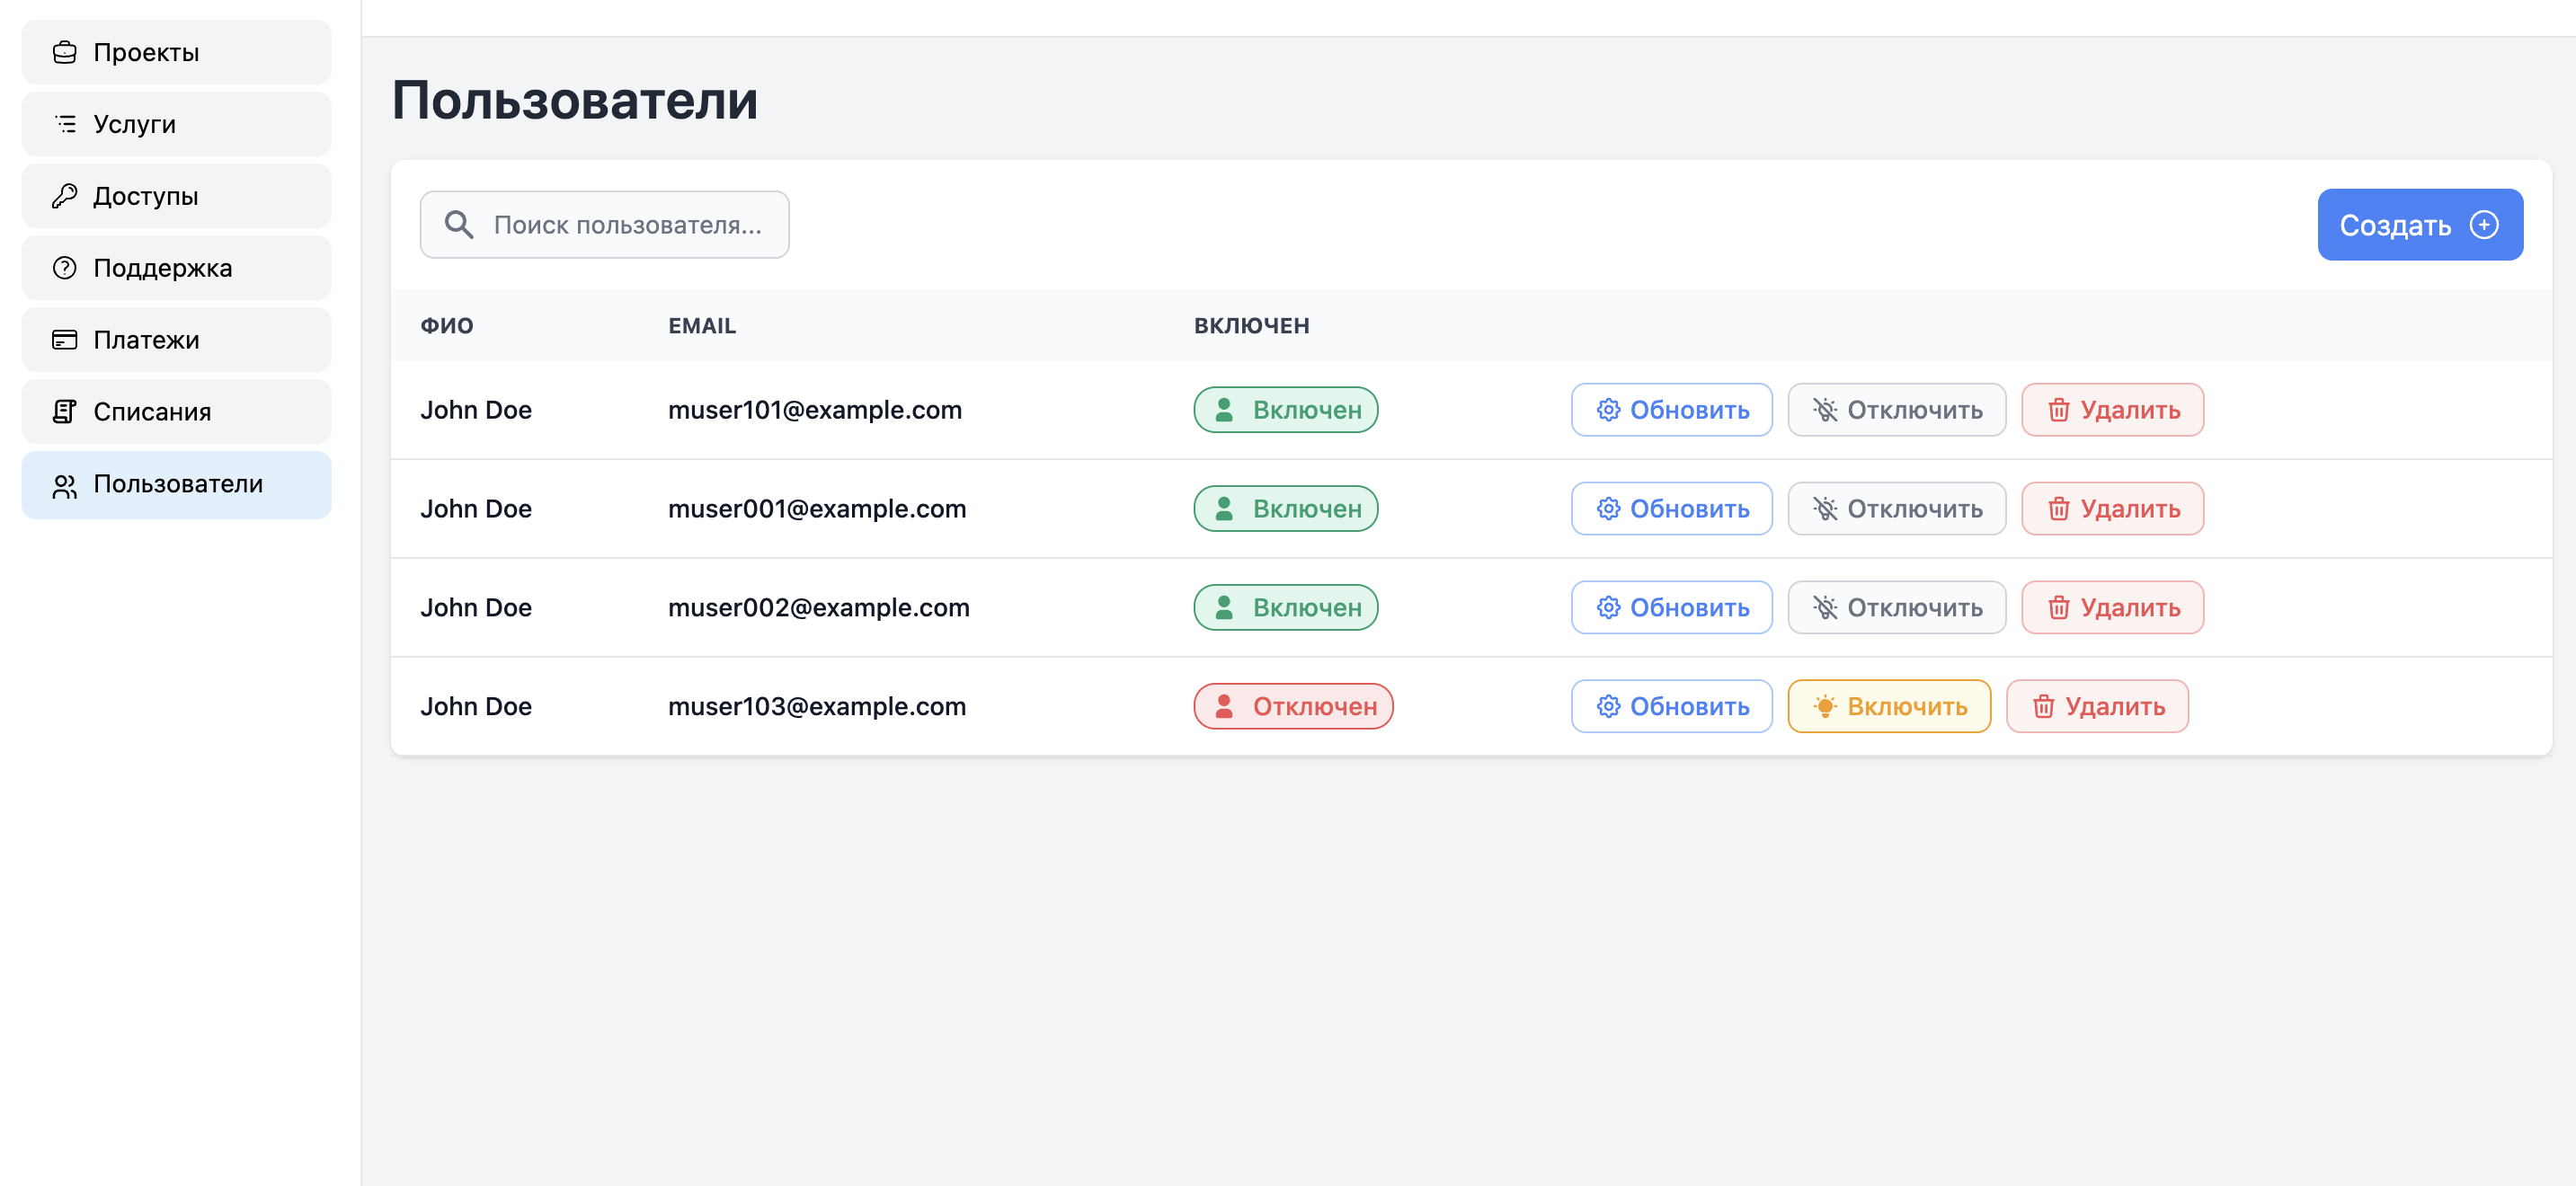Screen dimensions: 2576x1186
Task: Click the user icon in muser001's Включен badge
Action: (x=1224, y=509)
